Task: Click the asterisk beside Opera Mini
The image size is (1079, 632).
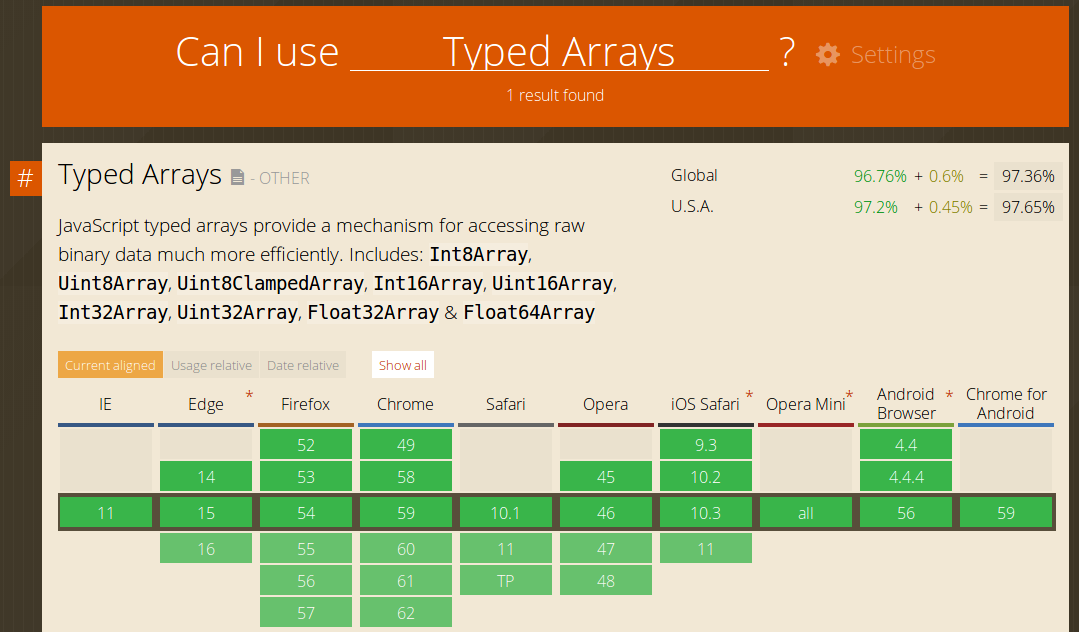Action: coord(849,396)
